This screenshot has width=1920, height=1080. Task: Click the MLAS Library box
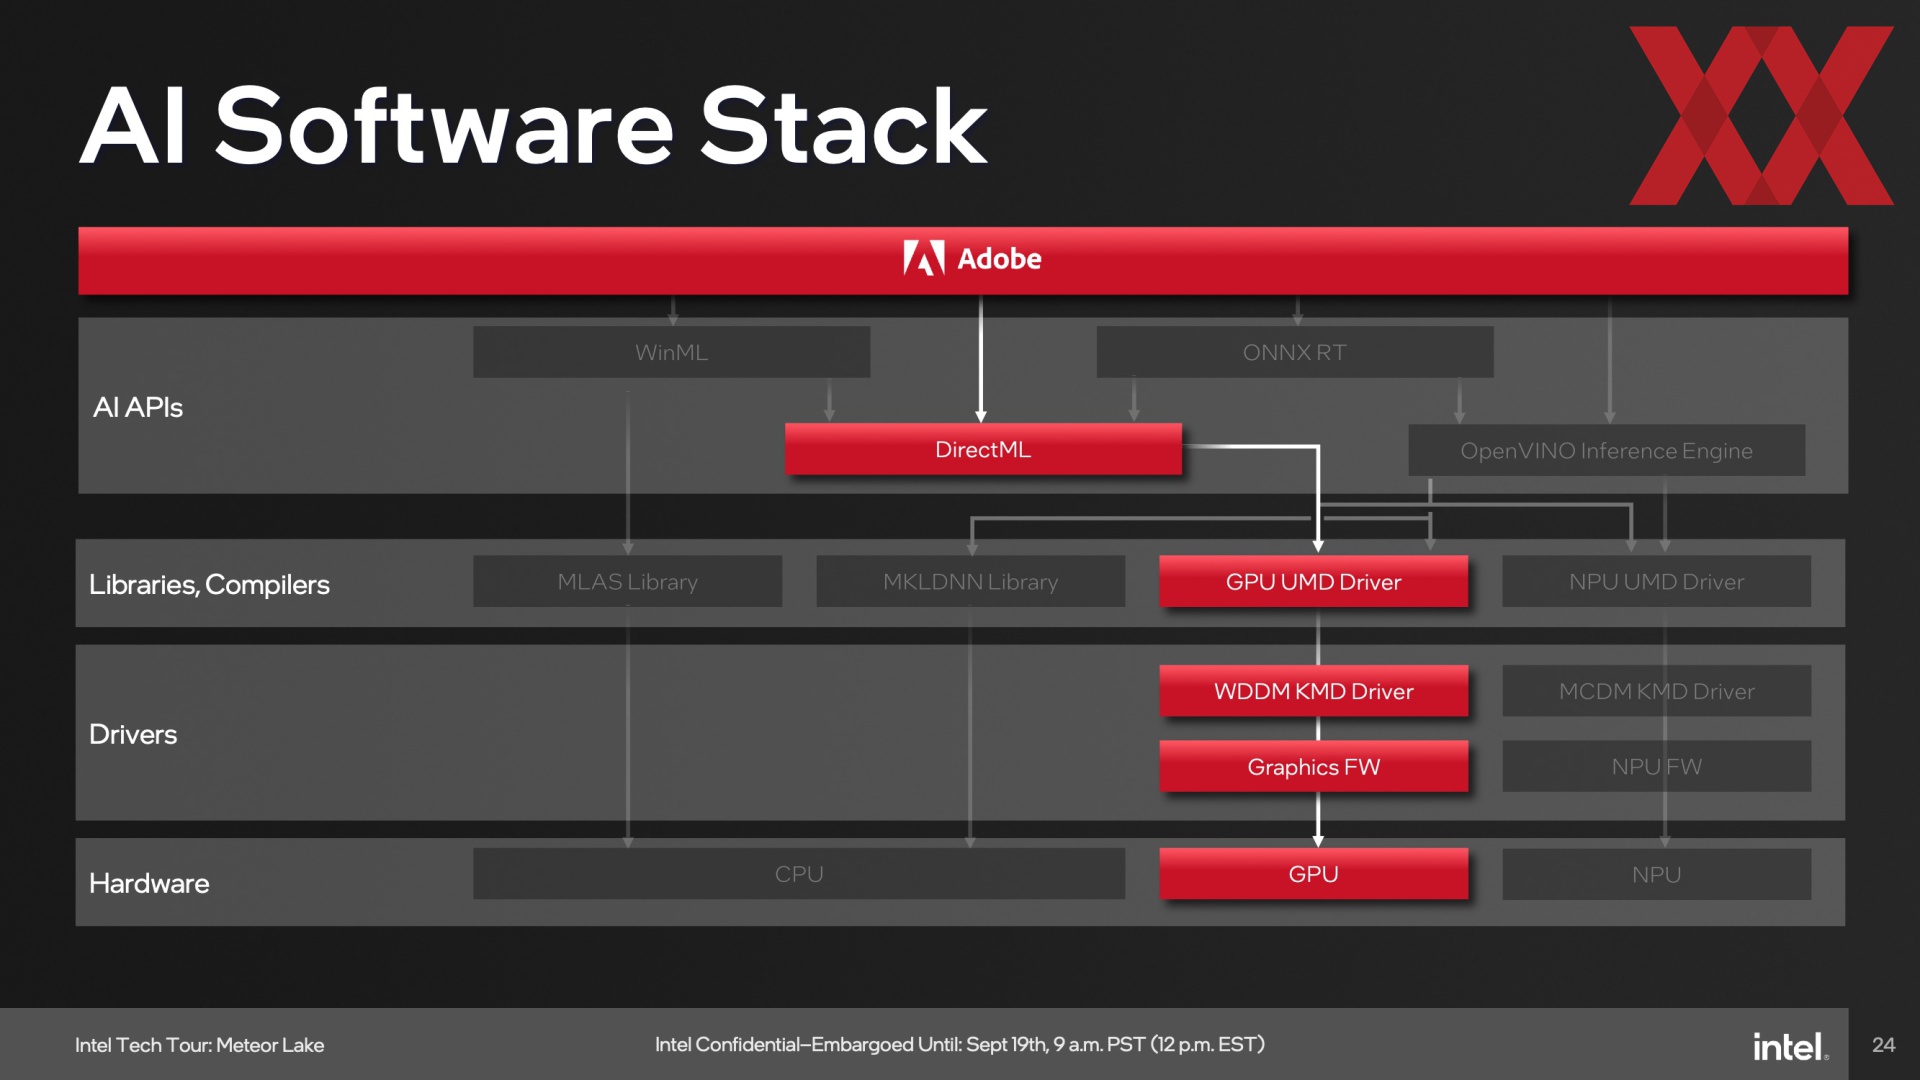627,581
